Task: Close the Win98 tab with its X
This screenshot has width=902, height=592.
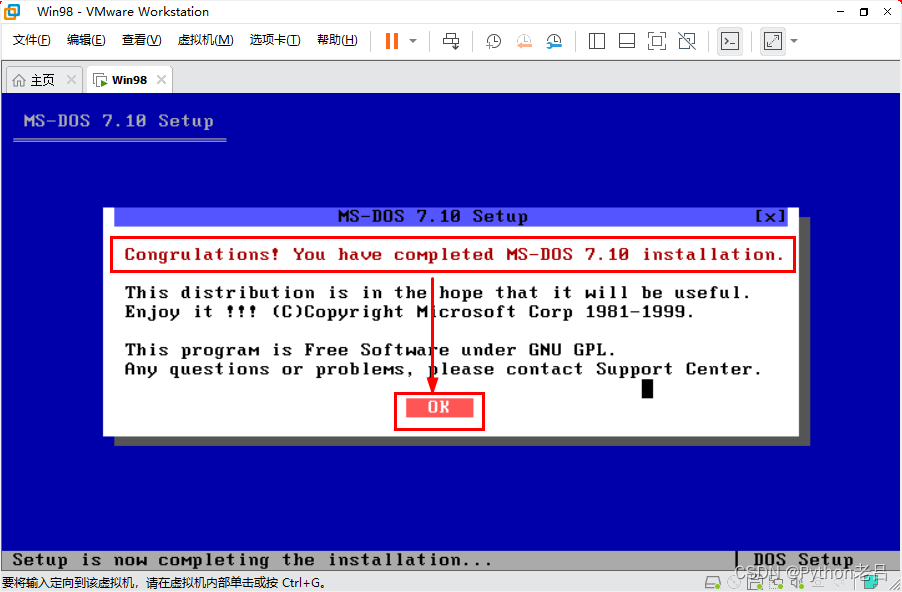Action: click(162, 79)
